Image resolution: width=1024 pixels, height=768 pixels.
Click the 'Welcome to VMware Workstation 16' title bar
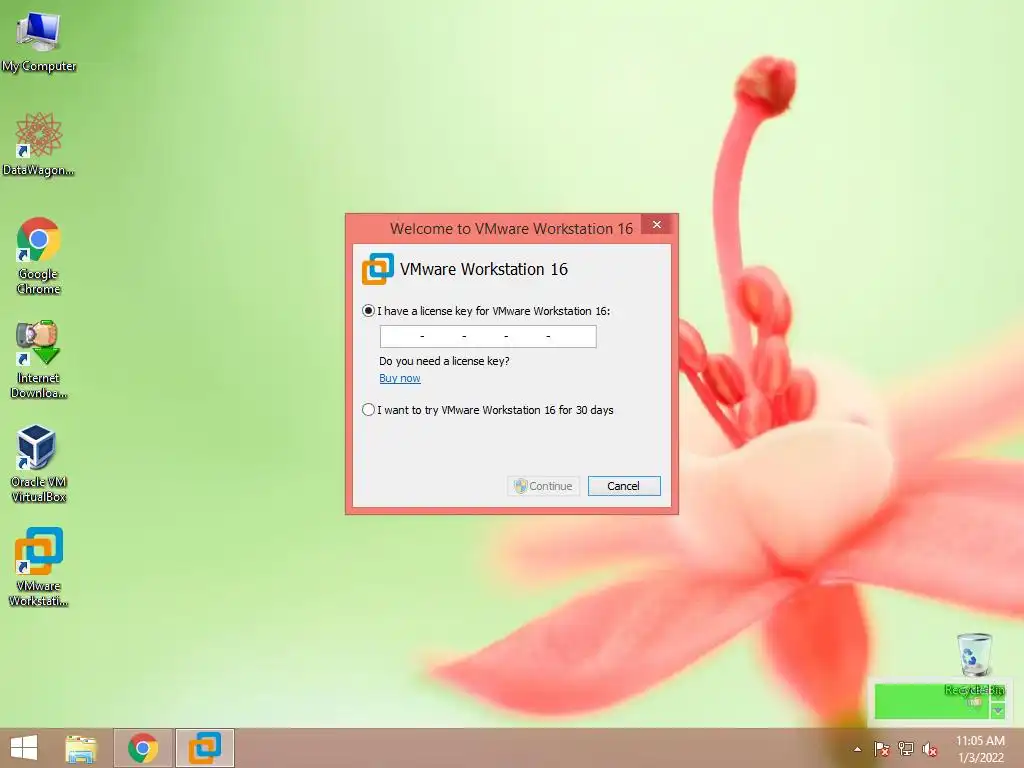pos(511,229)
